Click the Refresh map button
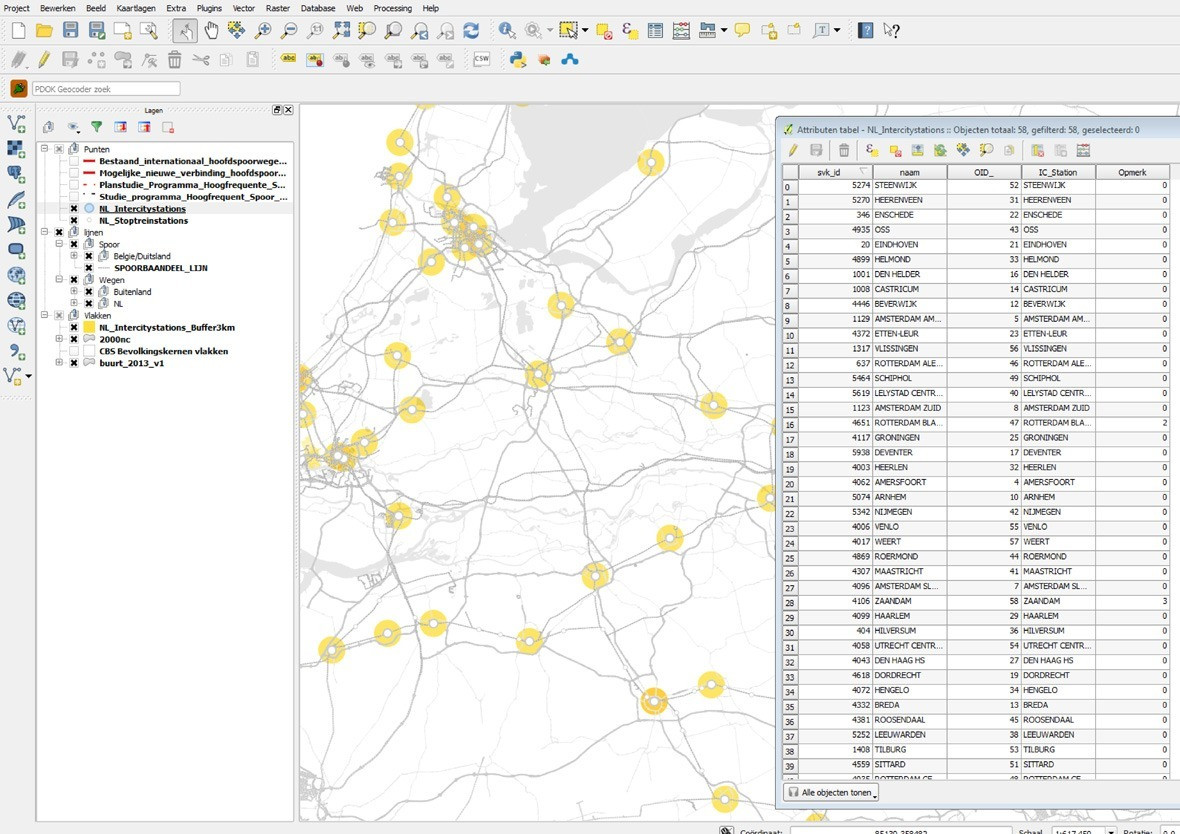This screenshot has width=1180, height=834. pyautogui.click(x=471, y=31)
